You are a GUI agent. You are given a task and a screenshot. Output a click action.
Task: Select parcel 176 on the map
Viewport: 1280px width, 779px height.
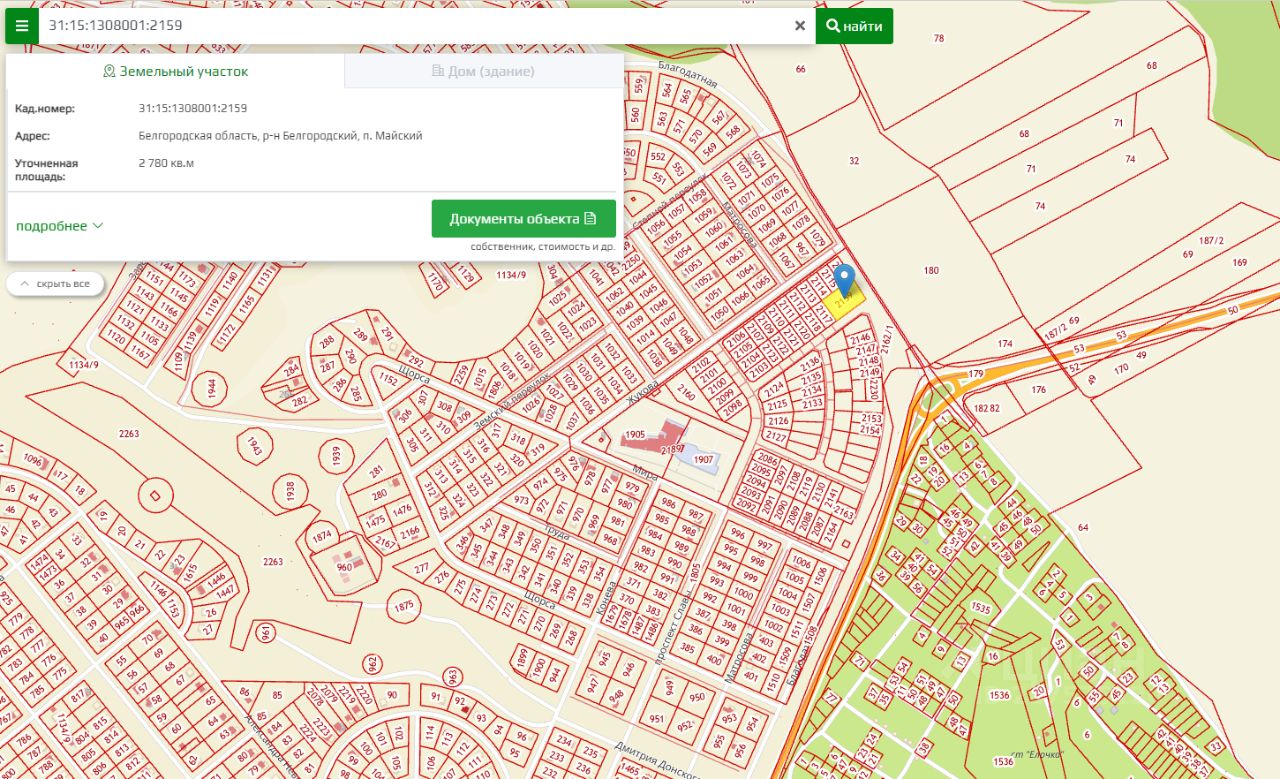[1038, 390]
